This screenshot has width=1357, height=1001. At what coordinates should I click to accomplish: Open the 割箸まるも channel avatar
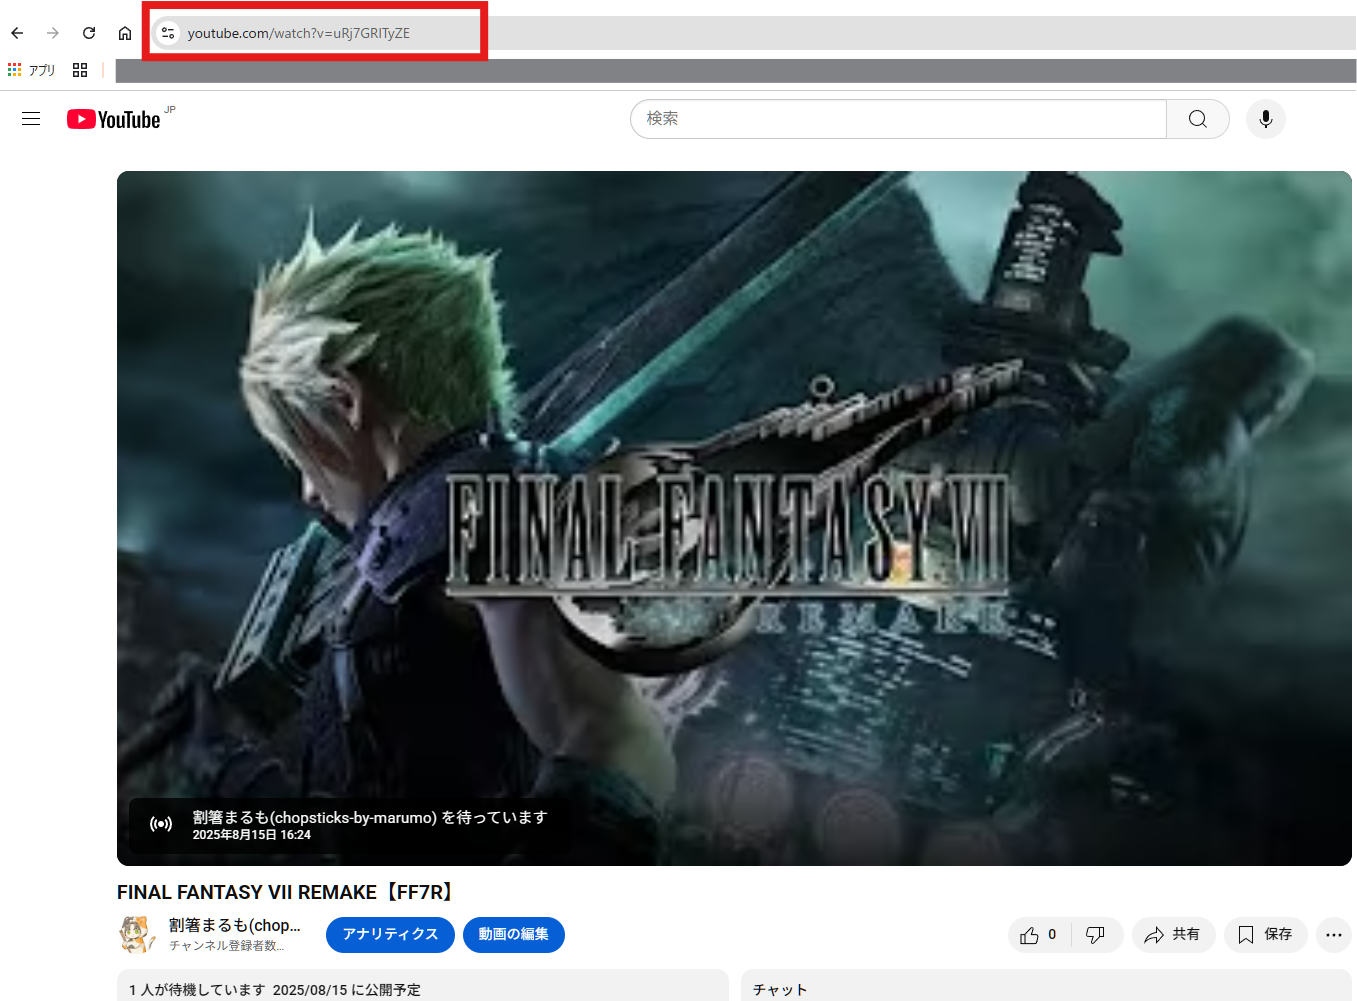pyautogui.click(x=137, y=934)
